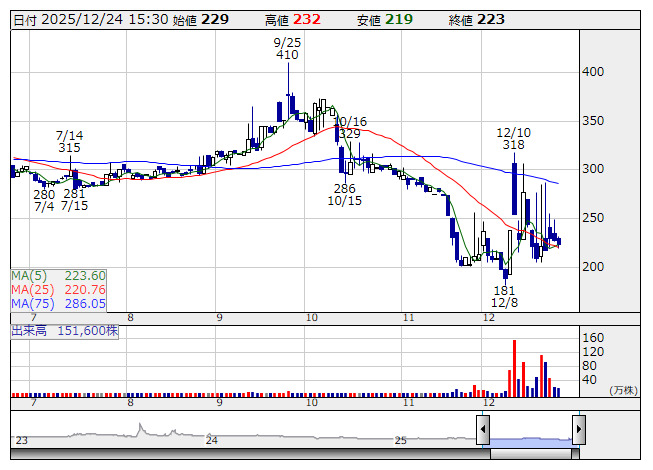This screenshot has height=470, width=653.
Task: Click the 10/16 329 label
Action: pyautogui.click(x=350, y=127)
